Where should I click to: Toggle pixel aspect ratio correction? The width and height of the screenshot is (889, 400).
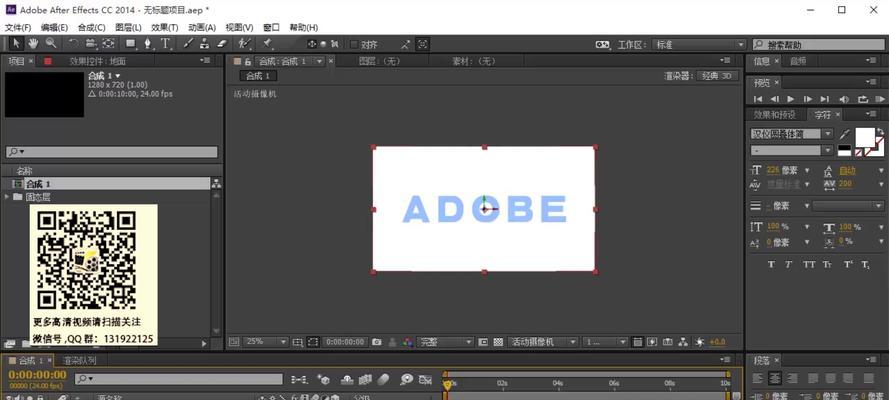637,342
